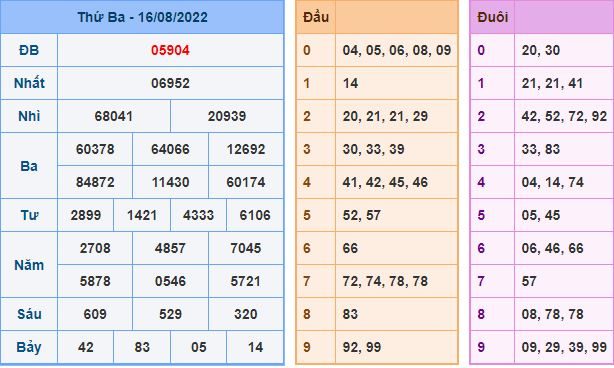Click row digit 7 in the Đầu table
This screenshot has width=614, height=368.
[x=307, y=281]
